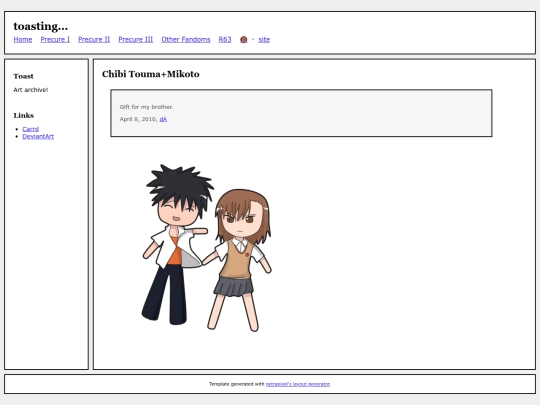The width and height of the screenshot is (540, 405).
Task: Click the chibi Touma and Mikoto artwork
Action: tap(207, 248)
